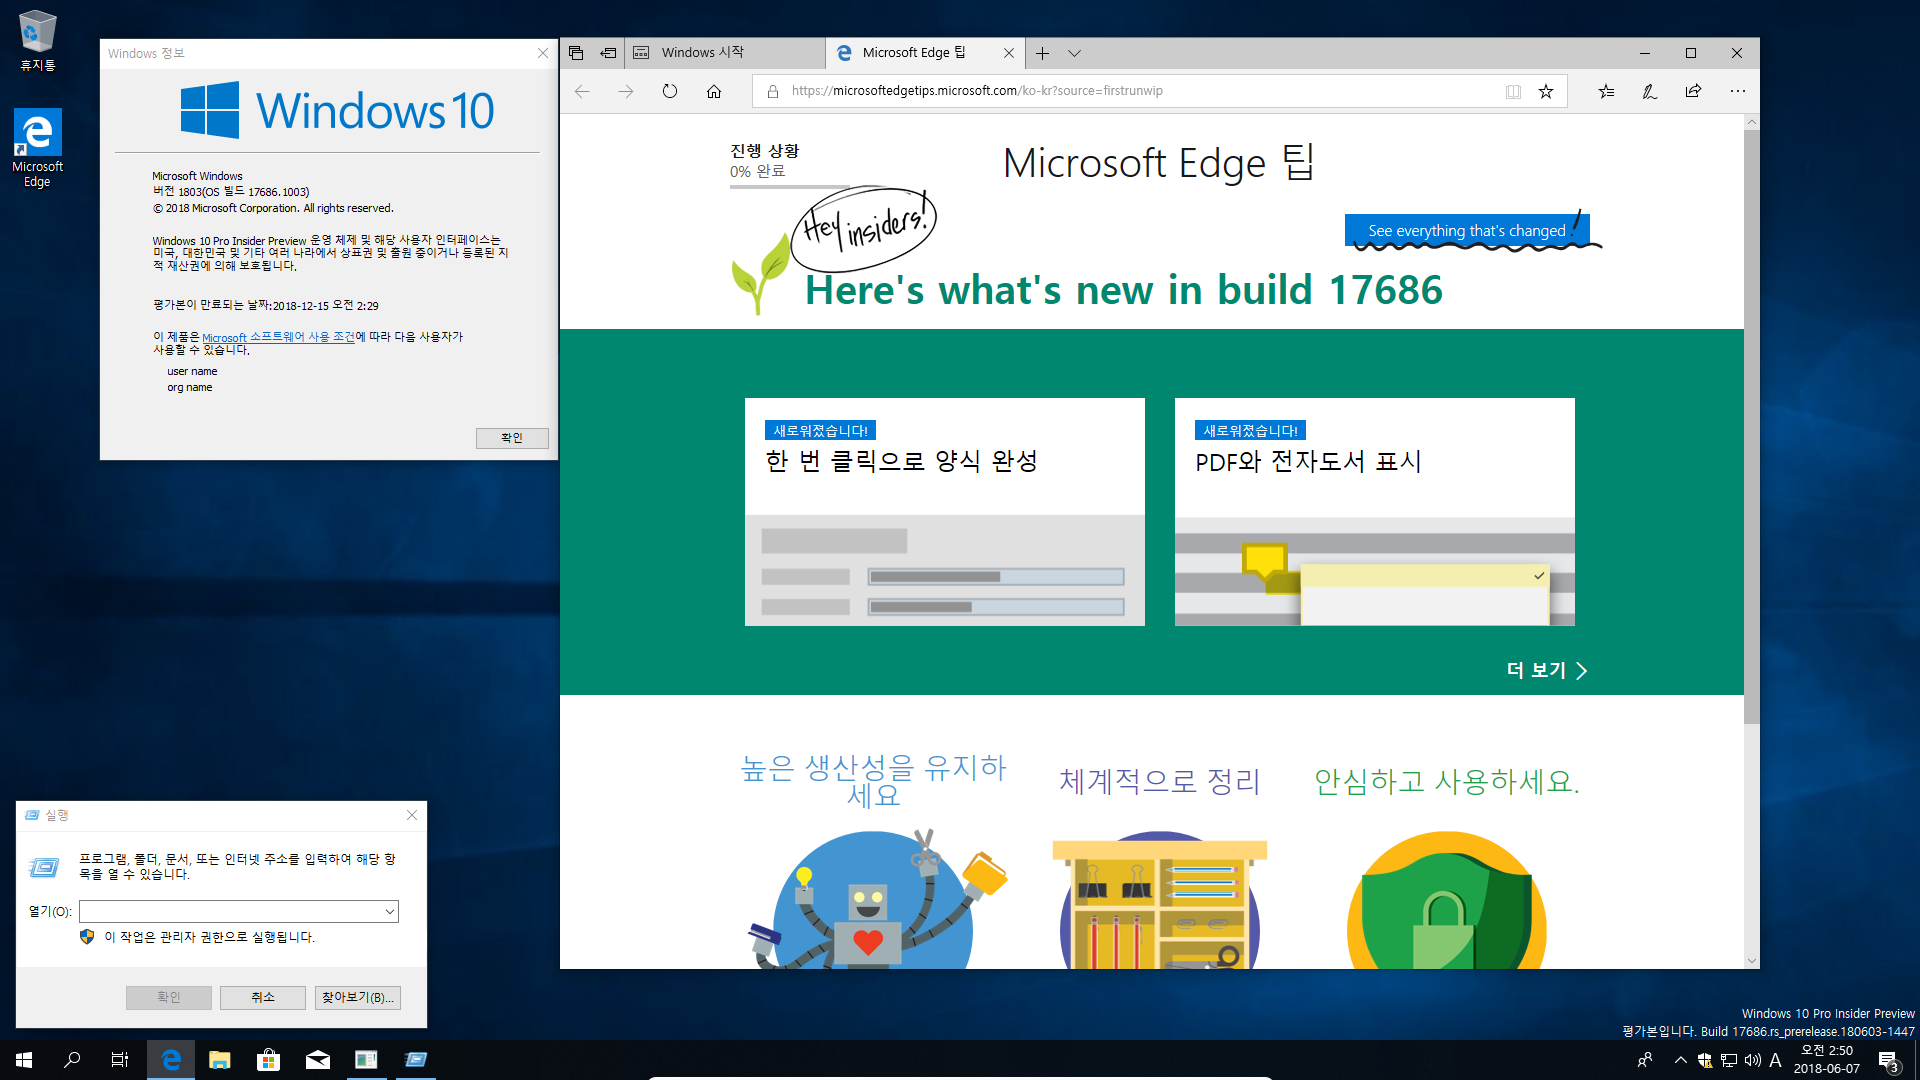Open reading view in address bar
The width and height of the screenshot is (1920, 1080).
point(1514,91)
